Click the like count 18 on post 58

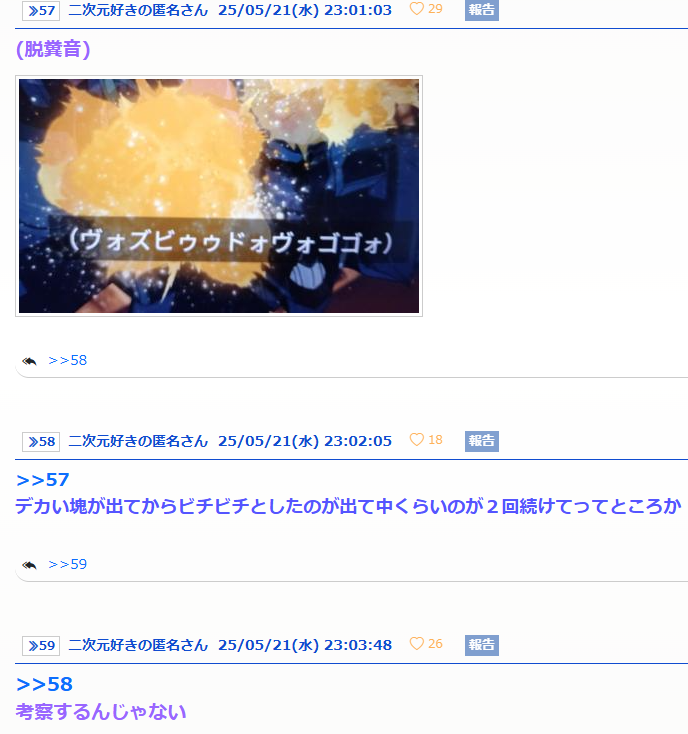[x=435, y=440]
